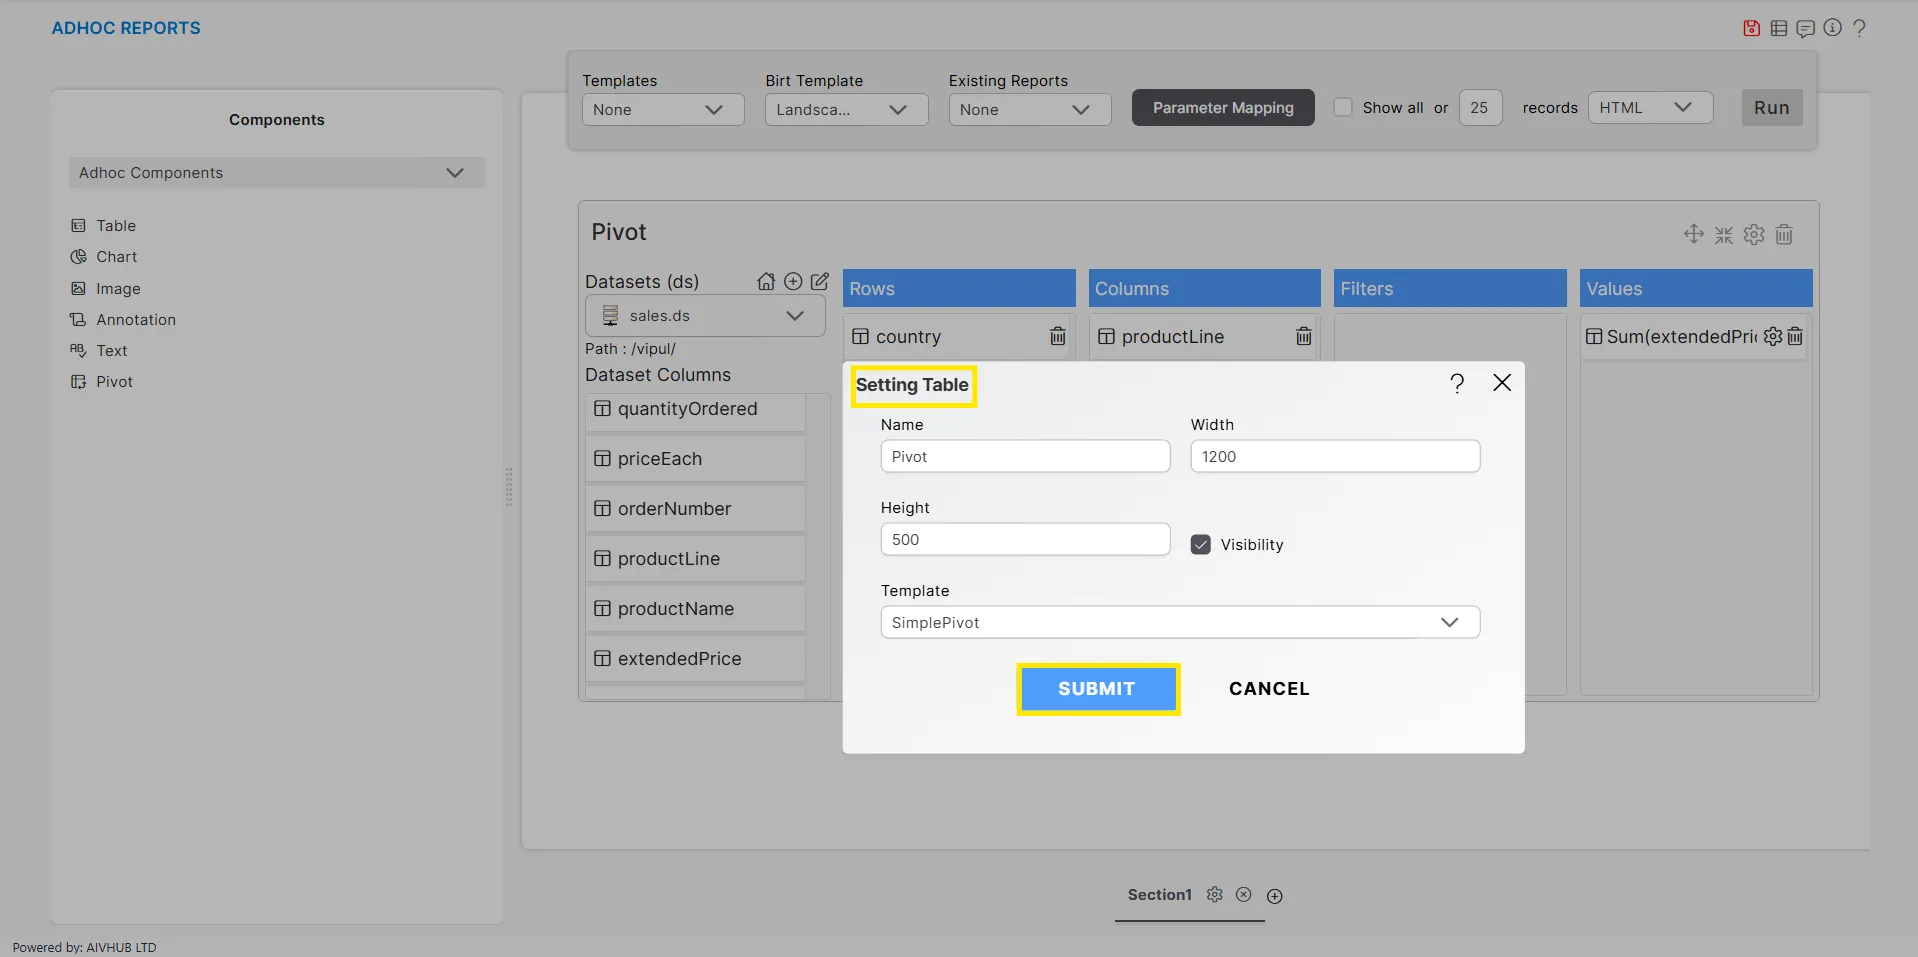Click the save report icon in top bar

point(1751,28)
